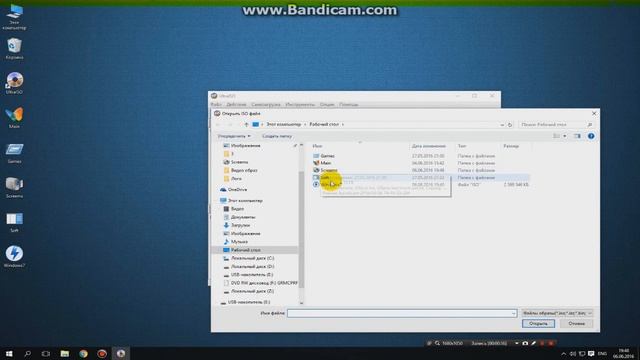Screen dimensions: 640x360
Task: Click Bandicam camera screenshot icon
Action: 525,344
